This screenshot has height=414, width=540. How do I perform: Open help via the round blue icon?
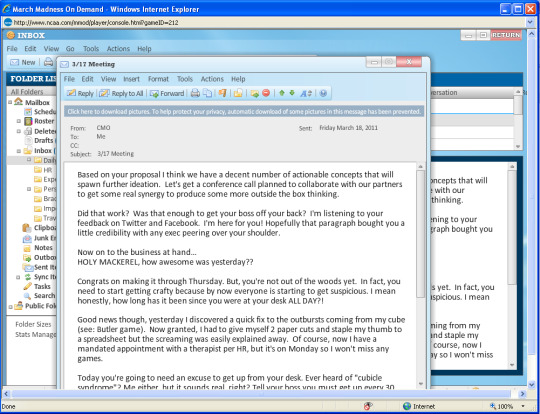[323, 93]
